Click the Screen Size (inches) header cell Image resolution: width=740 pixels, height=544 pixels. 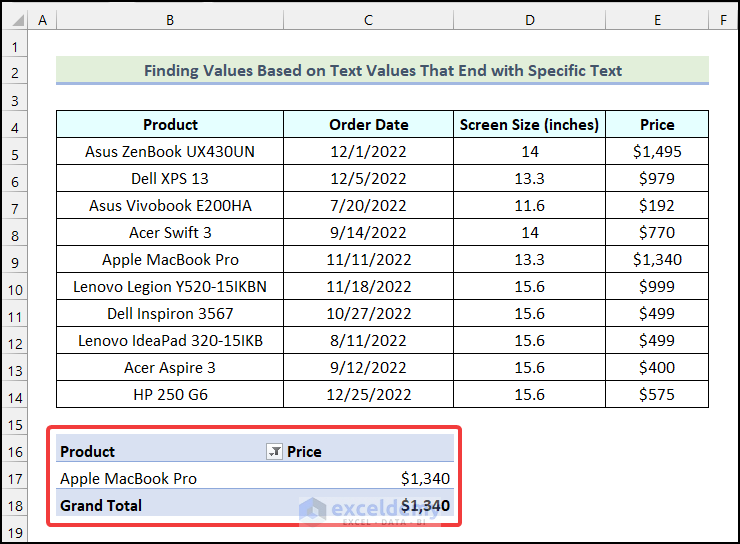pos(529,125)
